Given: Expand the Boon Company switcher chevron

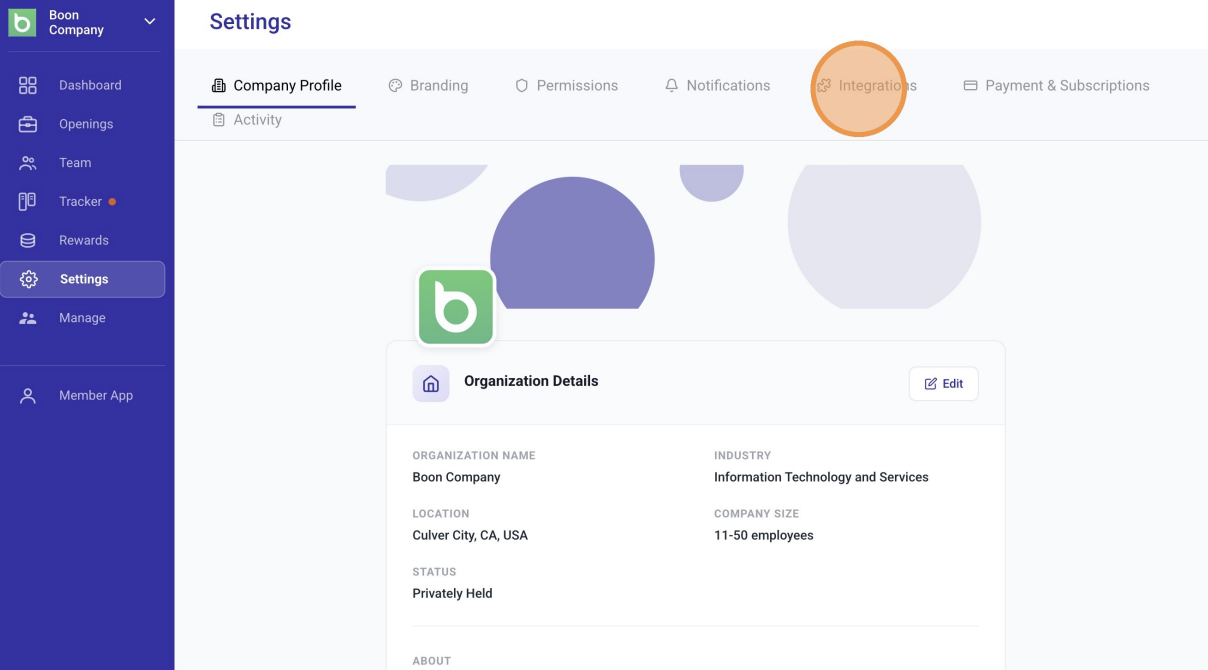Looking at the screenshot, I should coord(150,21).
